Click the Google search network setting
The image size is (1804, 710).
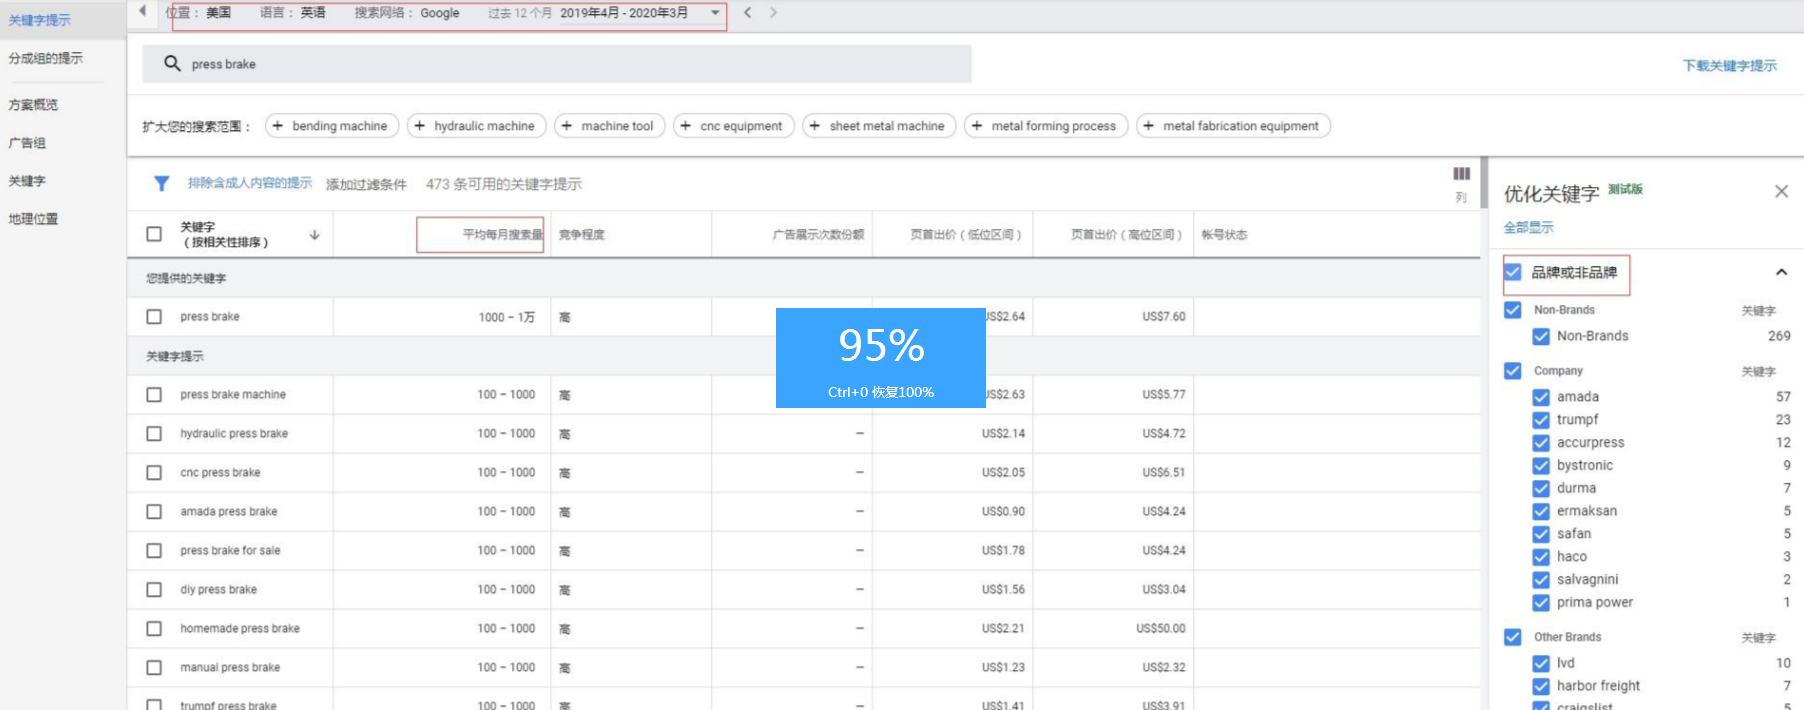(407, 13)
